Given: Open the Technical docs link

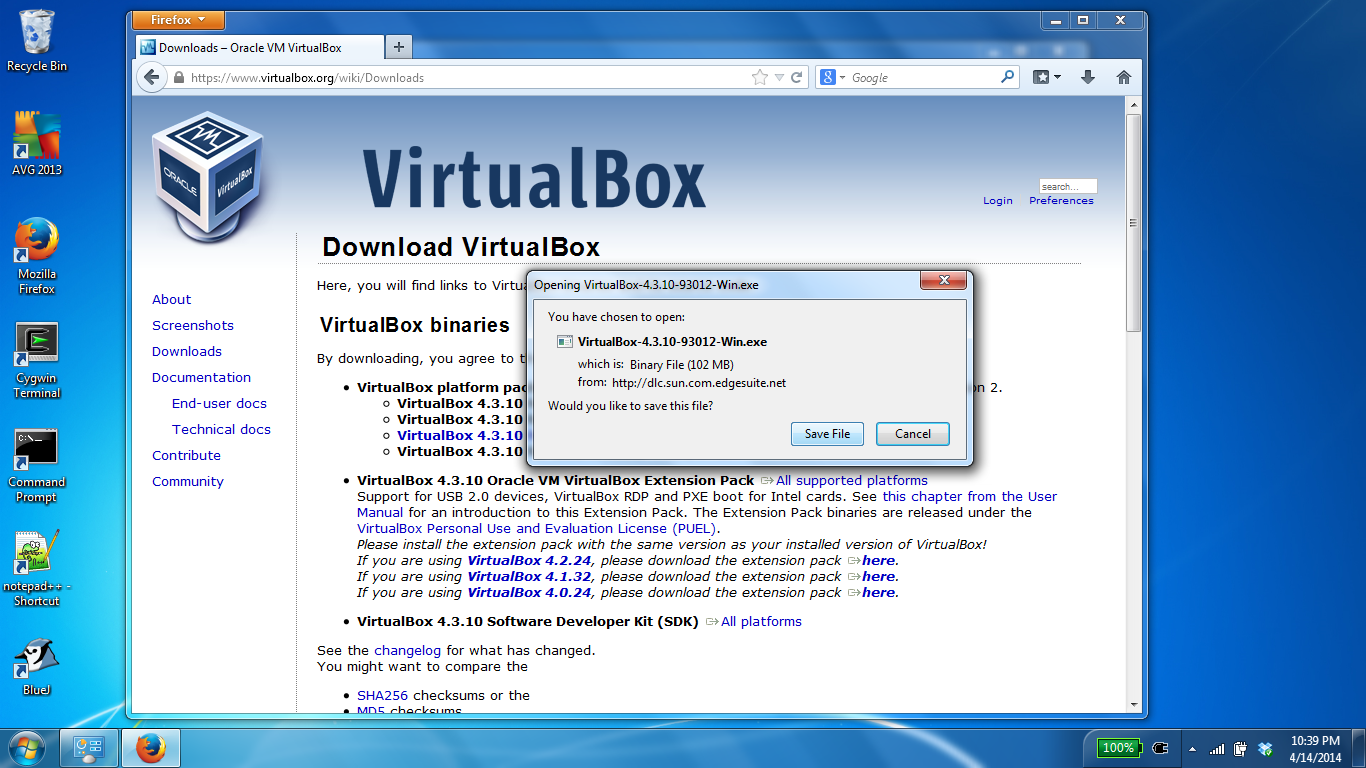Looking at the screenshot, I should tap(221, 429).
